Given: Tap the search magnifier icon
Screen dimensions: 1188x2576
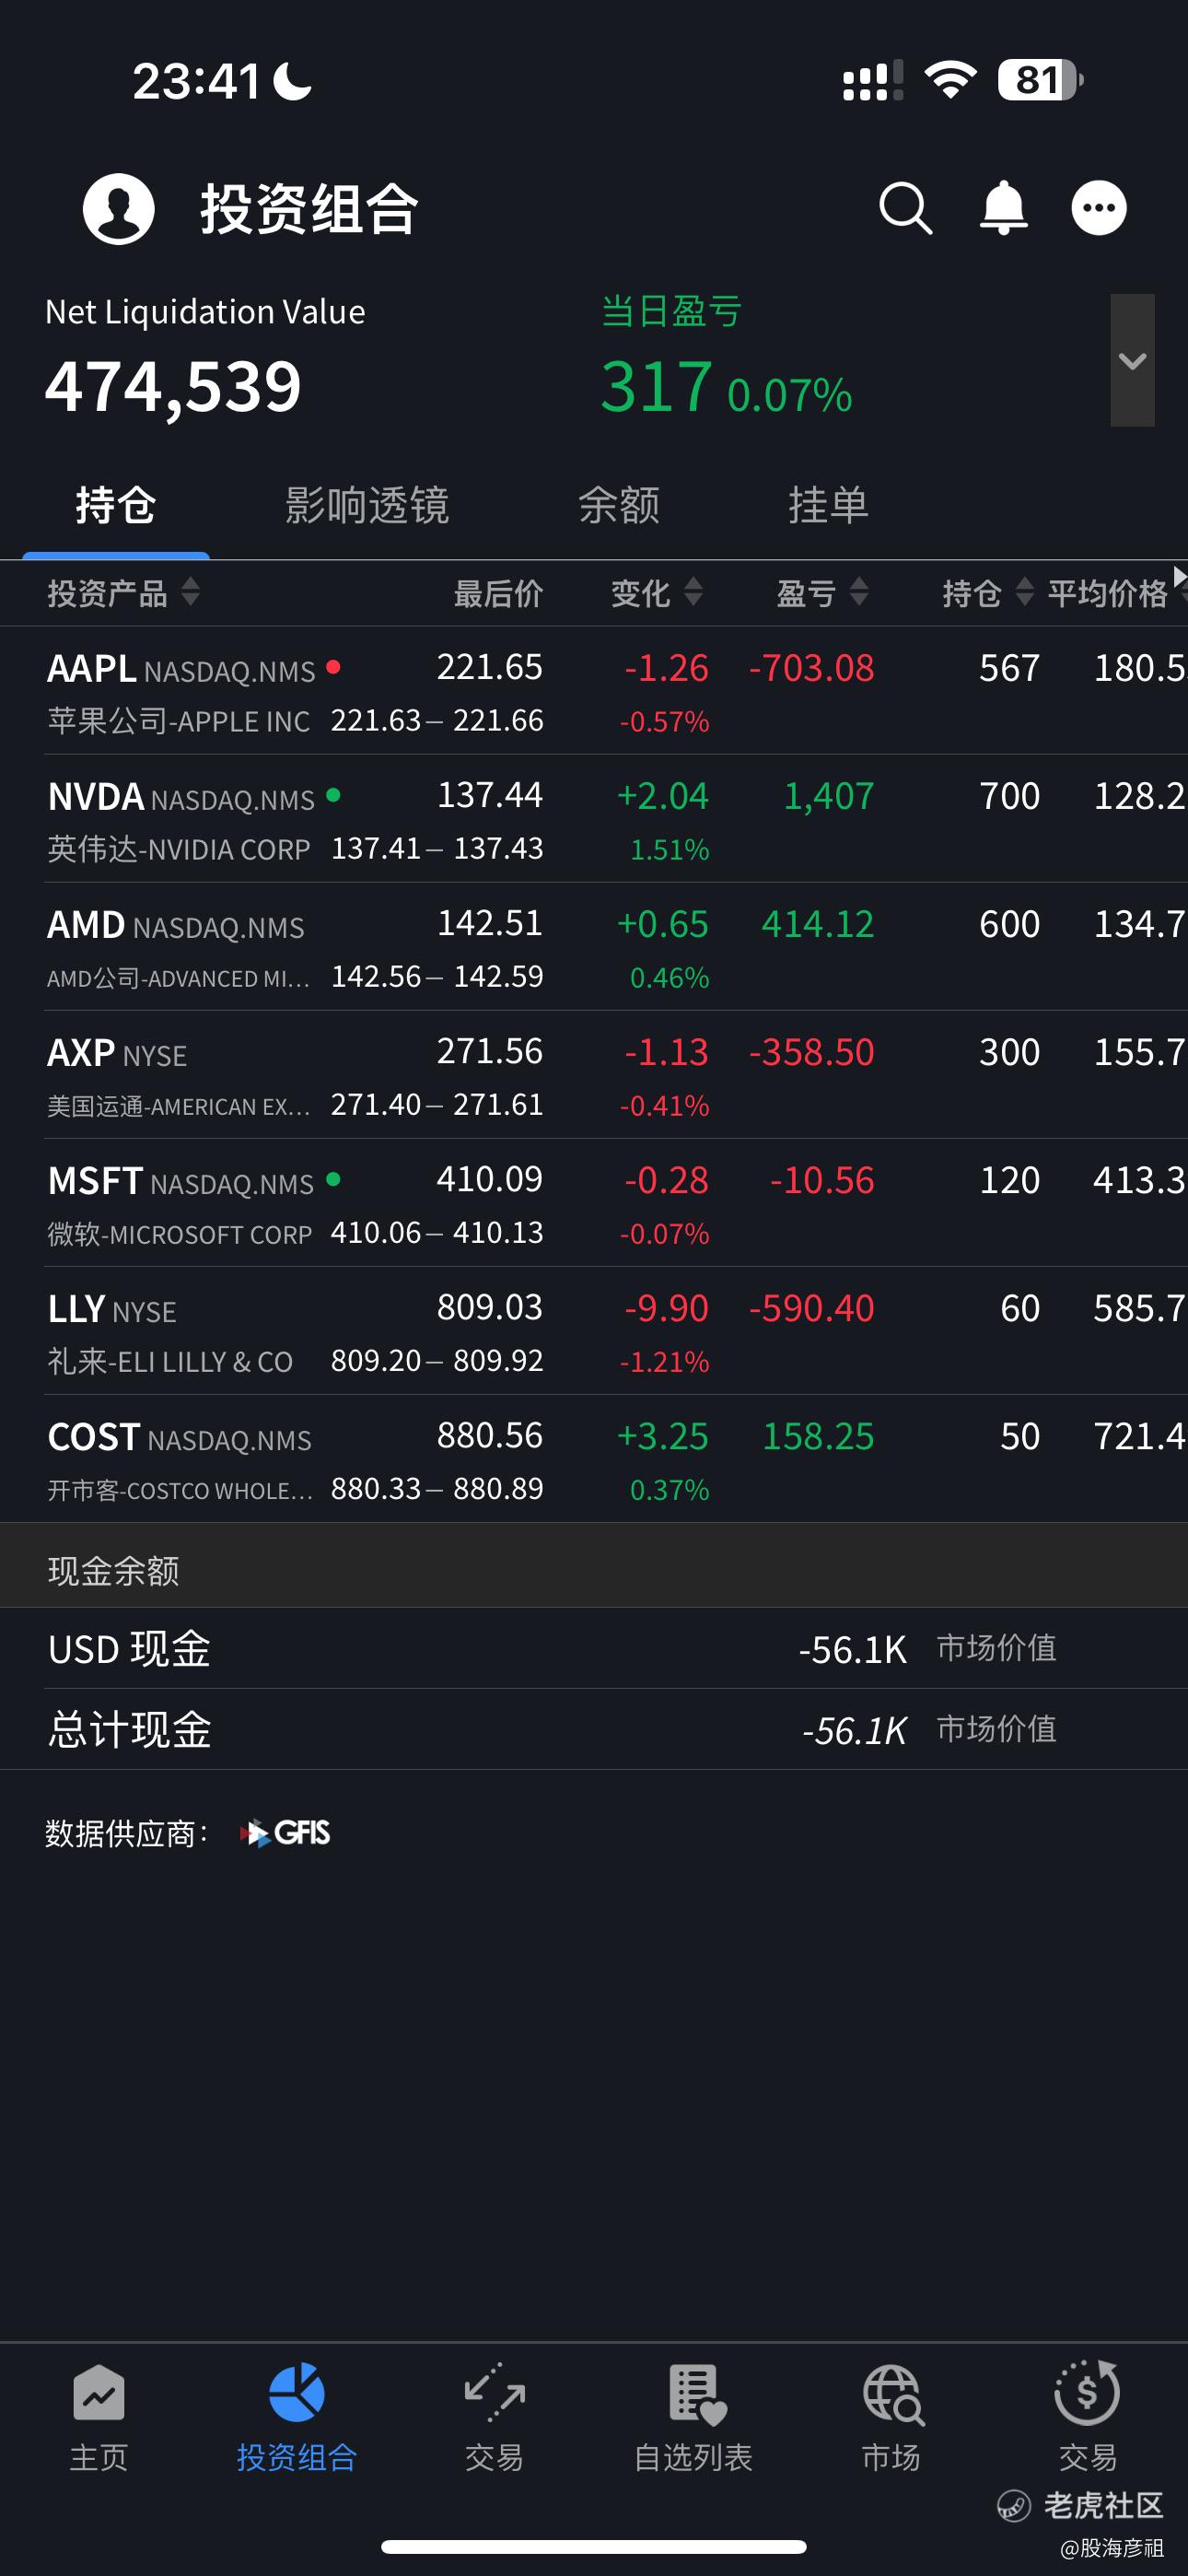Looking at the screenshot, I should [906, 208].
